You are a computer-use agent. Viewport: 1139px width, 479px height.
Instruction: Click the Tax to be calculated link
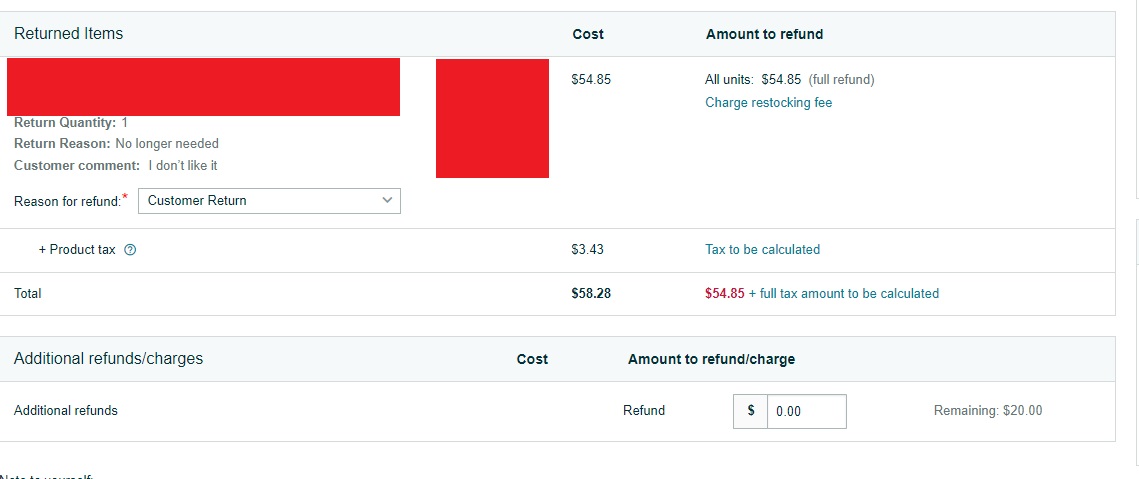(x=762, y=249)
